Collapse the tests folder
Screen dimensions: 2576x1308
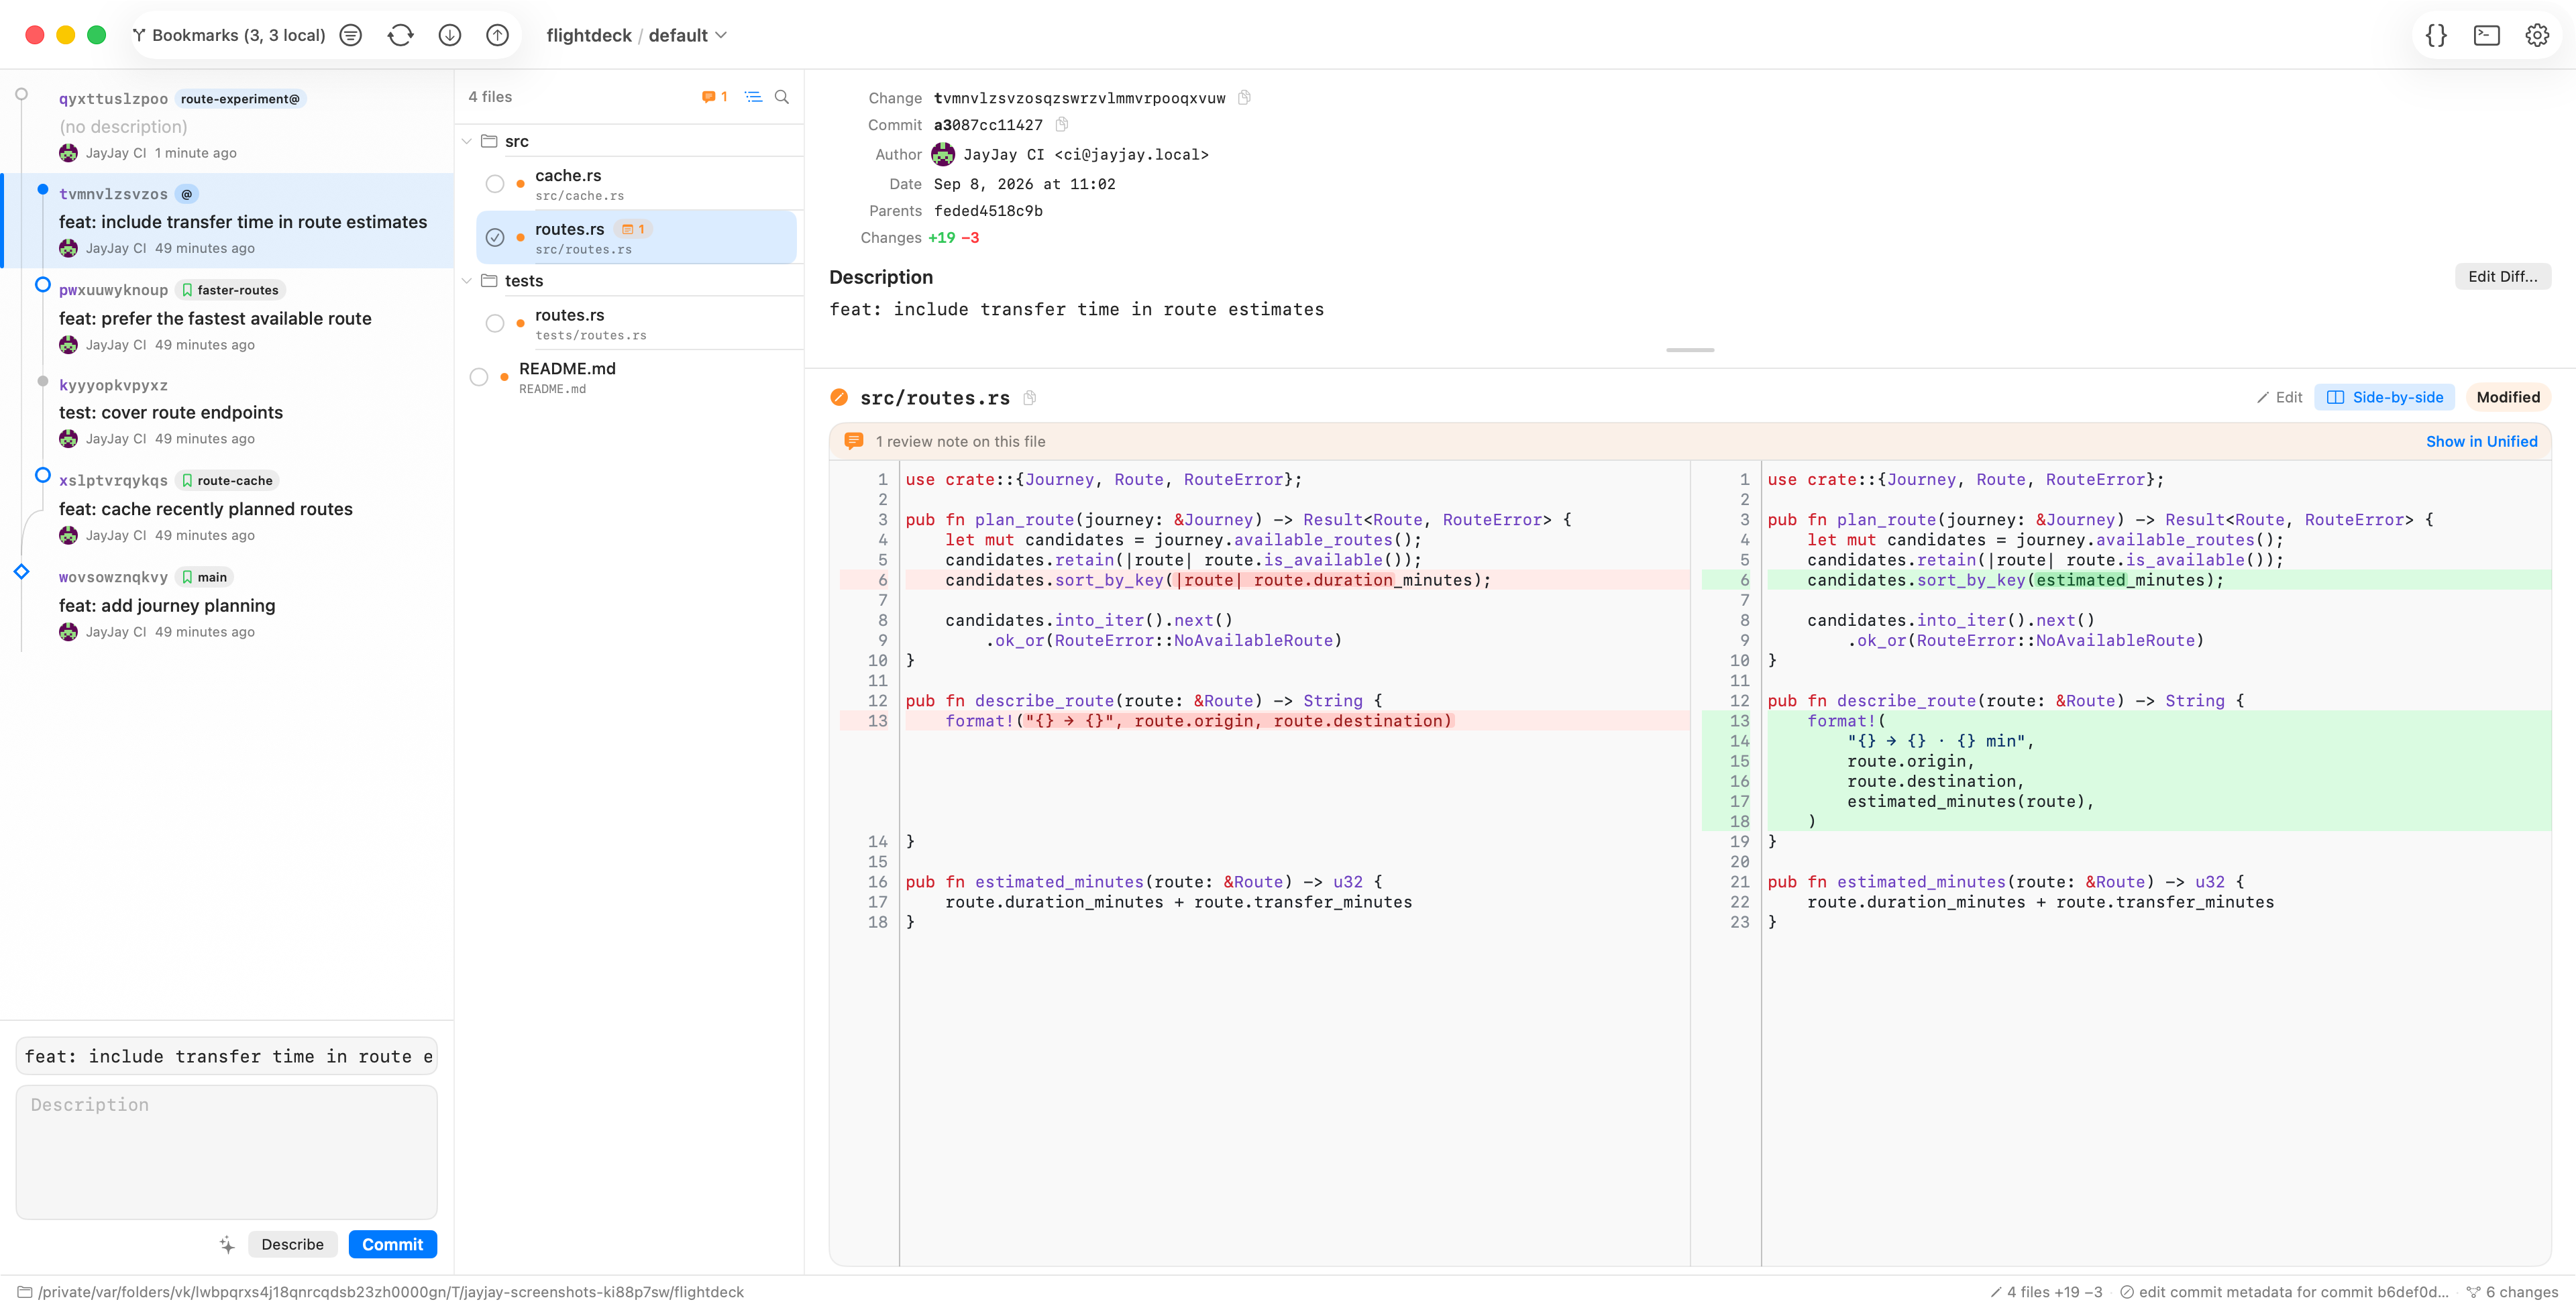[467, 281]
